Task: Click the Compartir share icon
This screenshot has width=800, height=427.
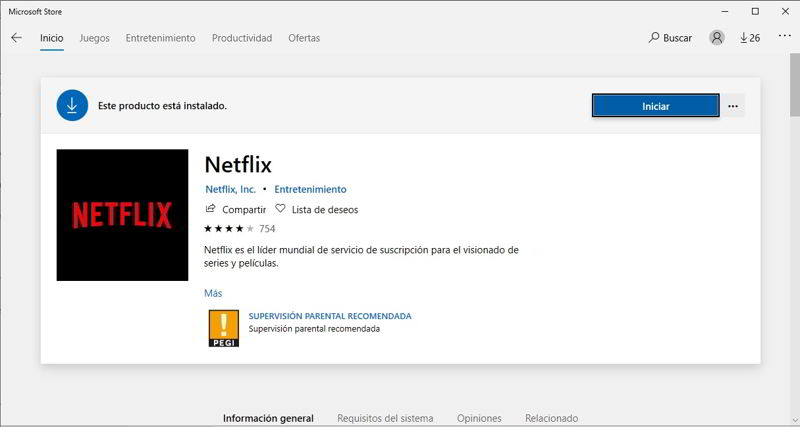Action: (210, 209)
